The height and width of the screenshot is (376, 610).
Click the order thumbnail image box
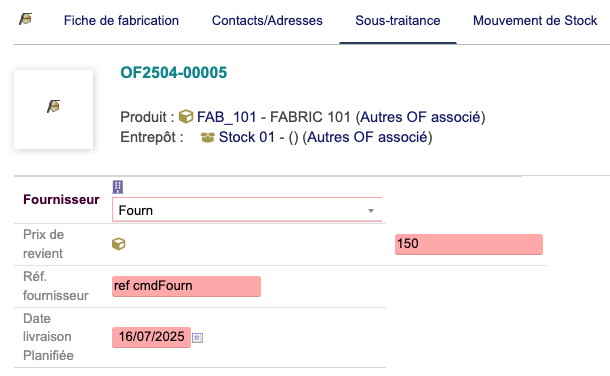[x=53, y=109]
